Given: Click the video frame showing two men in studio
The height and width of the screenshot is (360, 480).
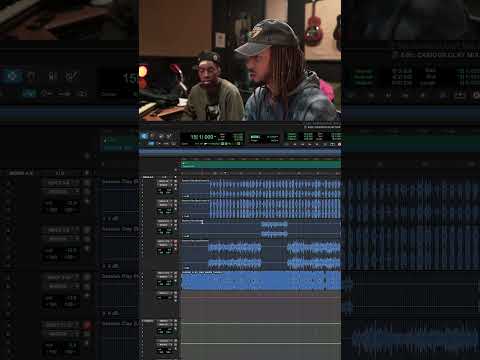Looking at the screenshot, I should (240, 60).
